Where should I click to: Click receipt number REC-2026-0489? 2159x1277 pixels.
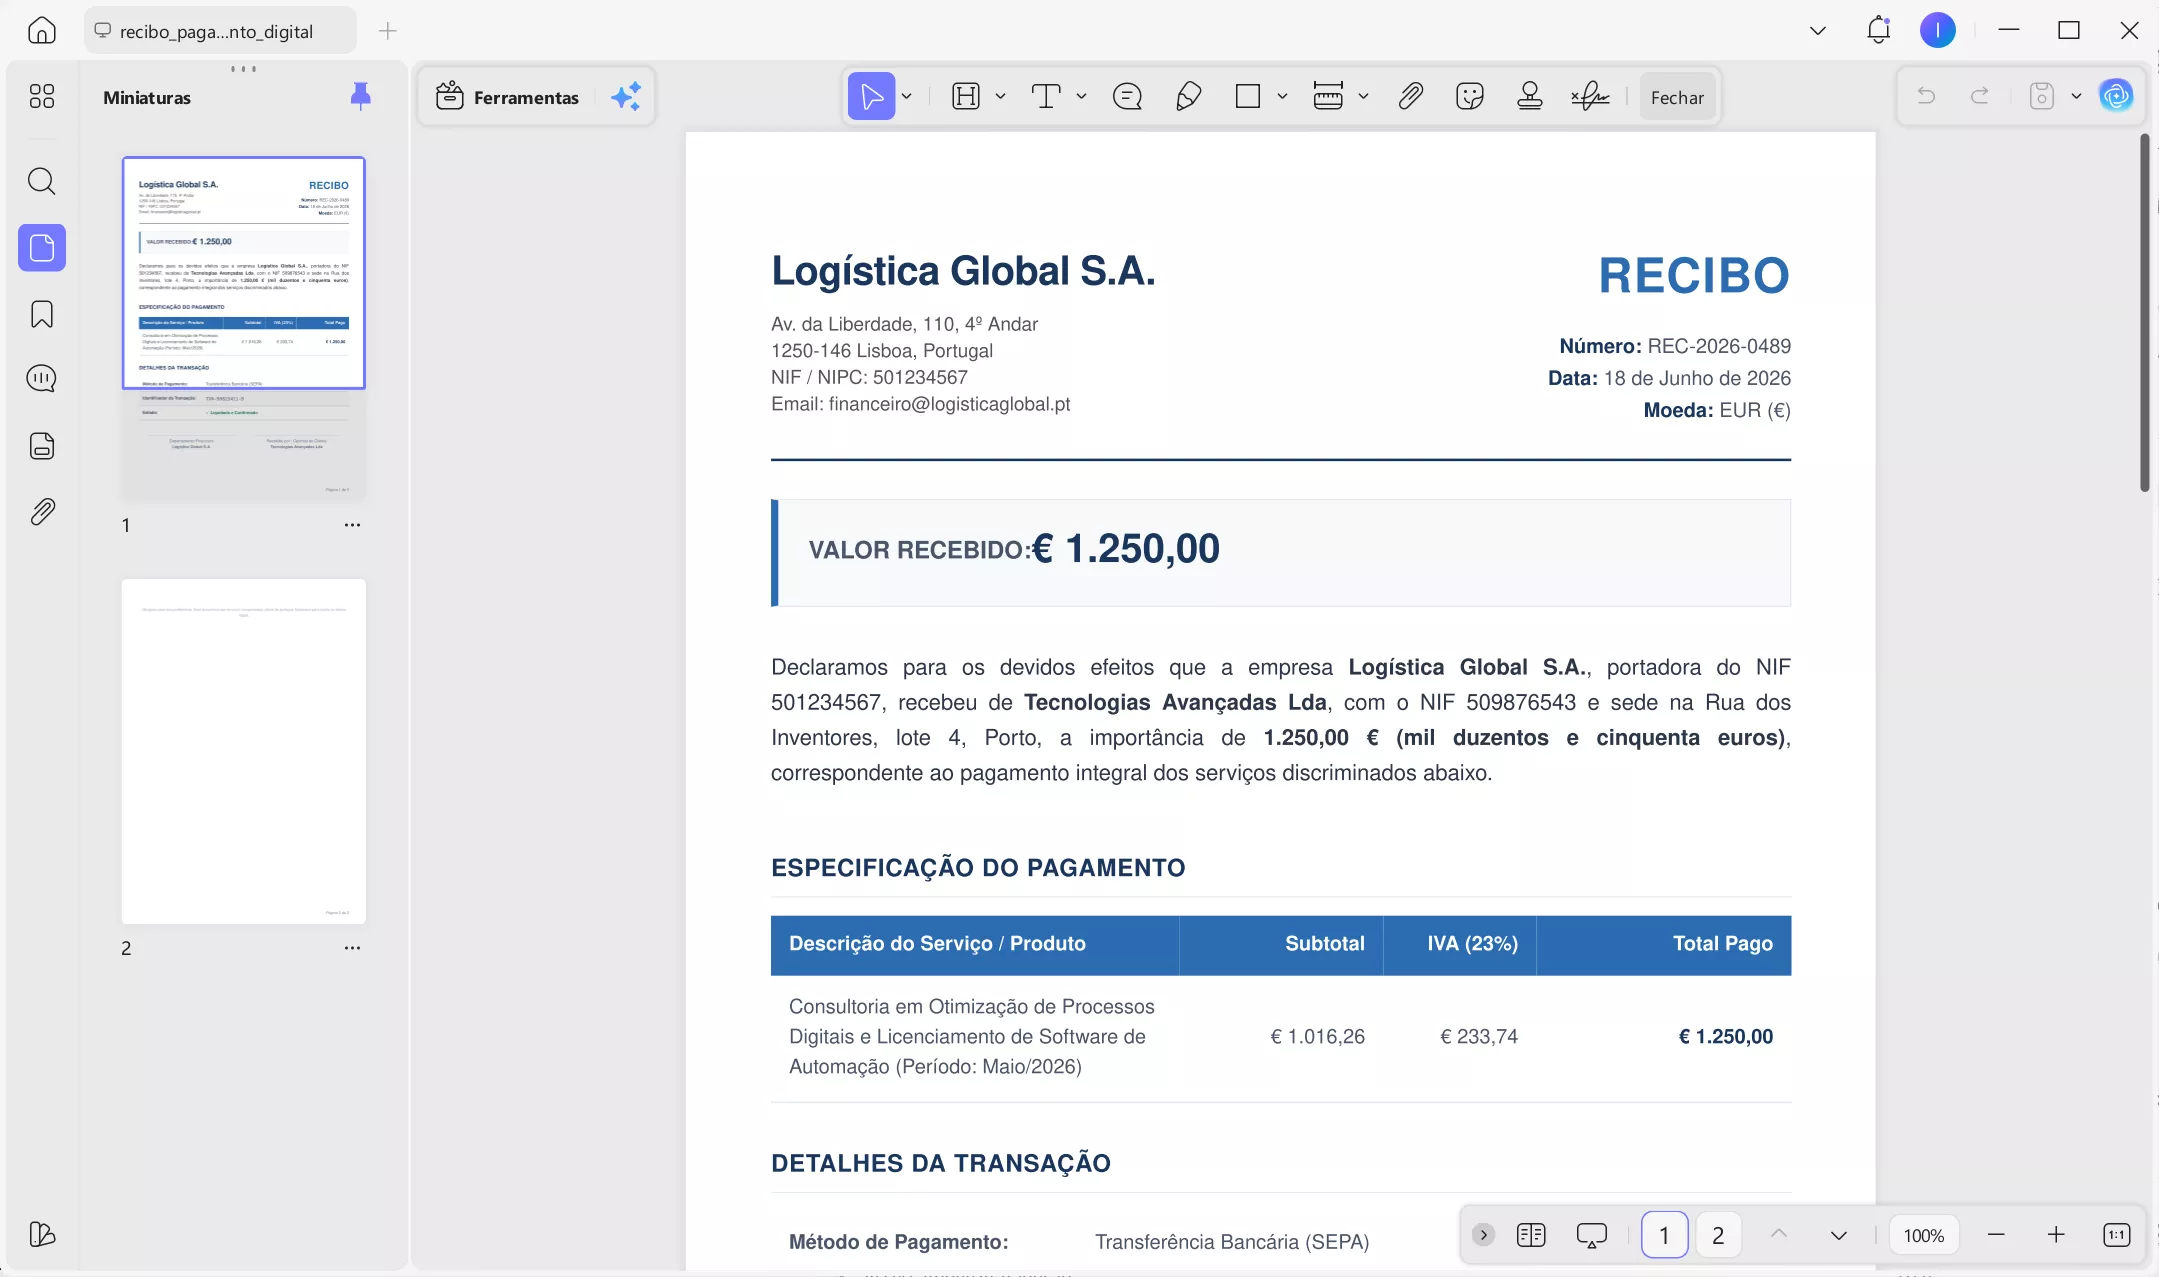[1719, 346]
